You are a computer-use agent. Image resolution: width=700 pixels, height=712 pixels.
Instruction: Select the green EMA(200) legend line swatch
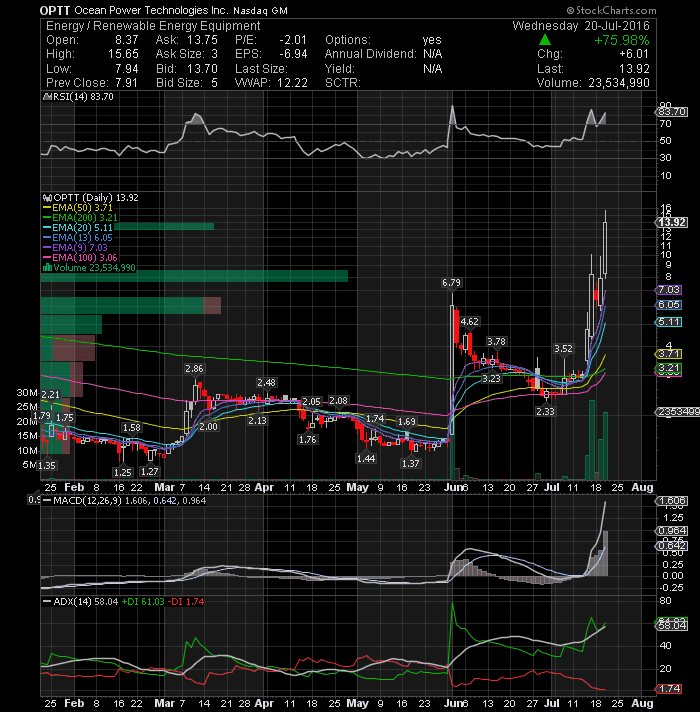click(47, 218)
